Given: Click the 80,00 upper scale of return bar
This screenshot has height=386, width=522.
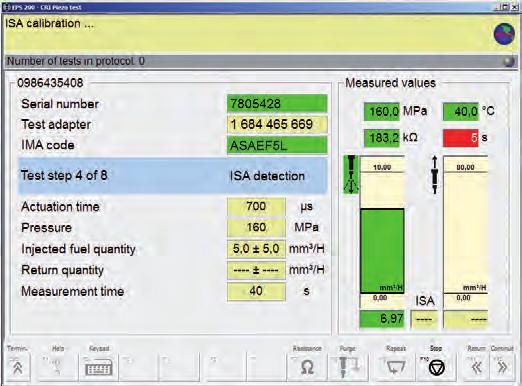Looking at the screenshot, I should pyautogui.click(x=465, y=167).
